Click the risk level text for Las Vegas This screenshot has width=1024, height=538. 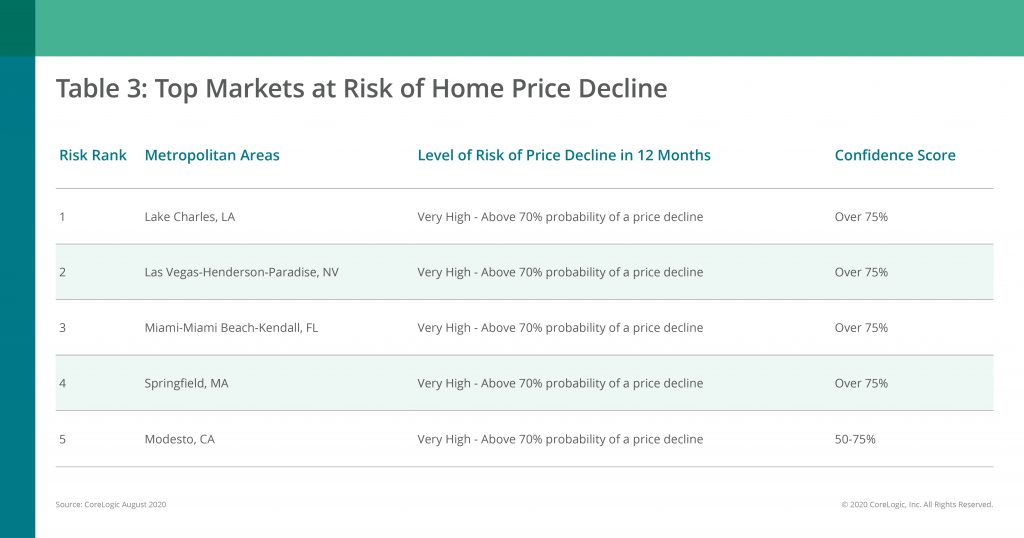pos(560,272)
